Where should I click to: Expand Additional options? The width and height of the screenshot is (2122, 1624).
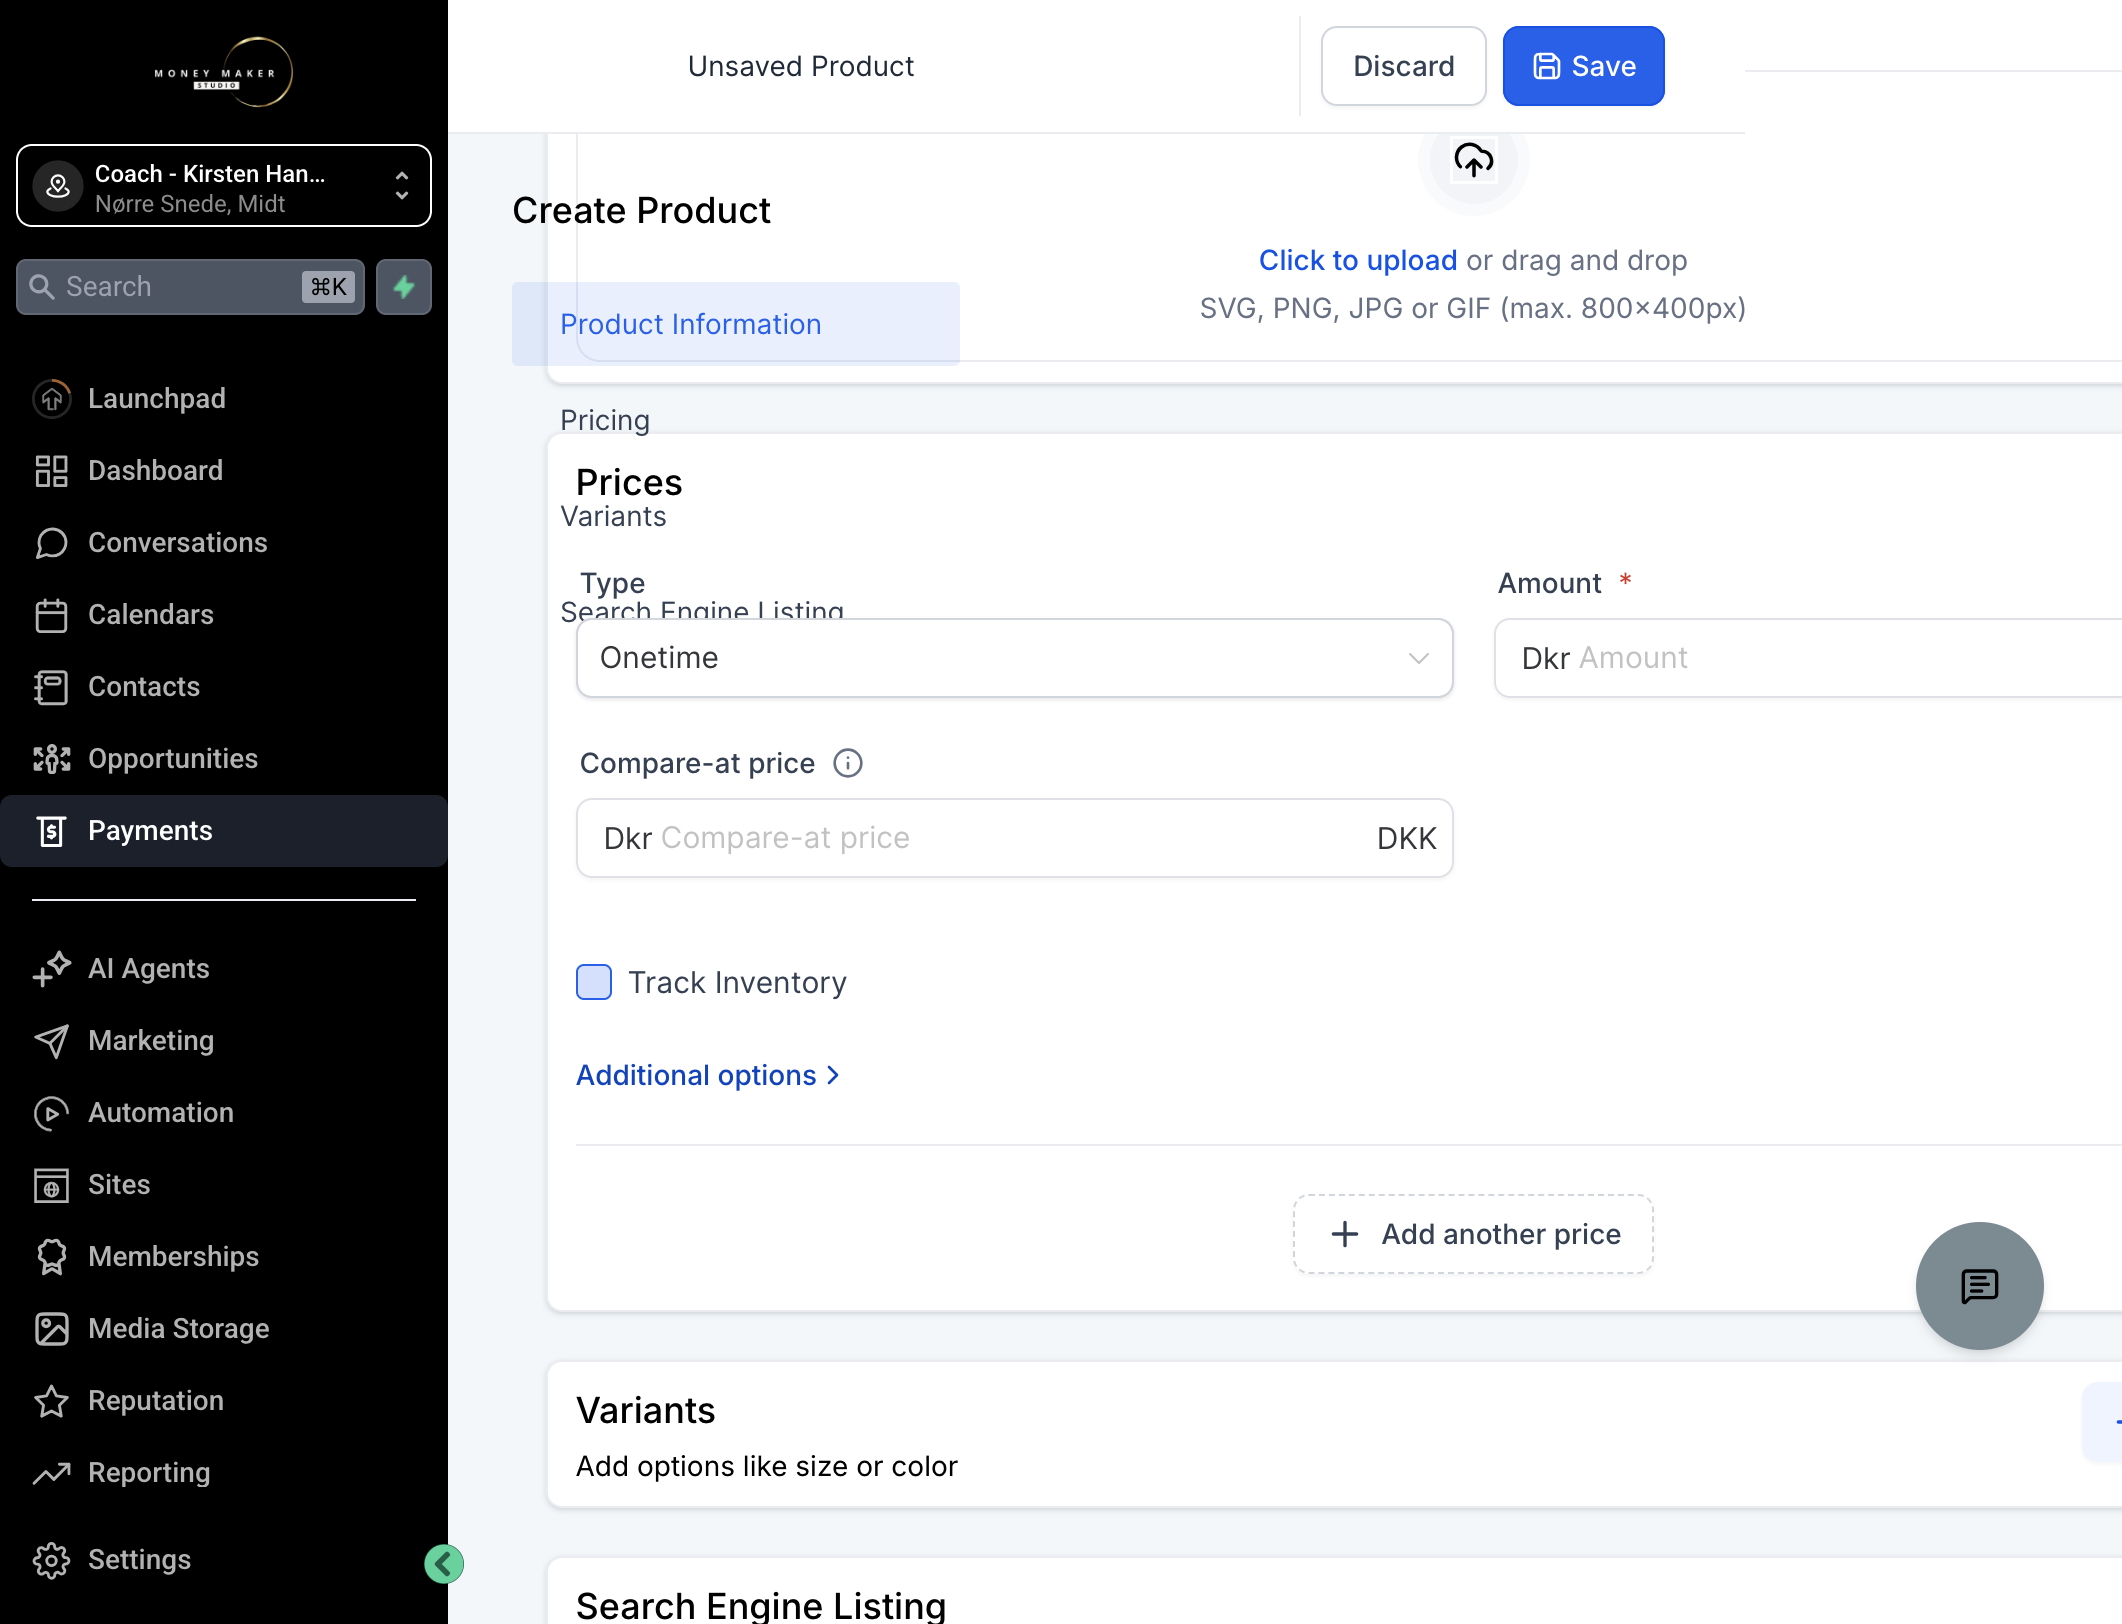tap(707, 1075)
